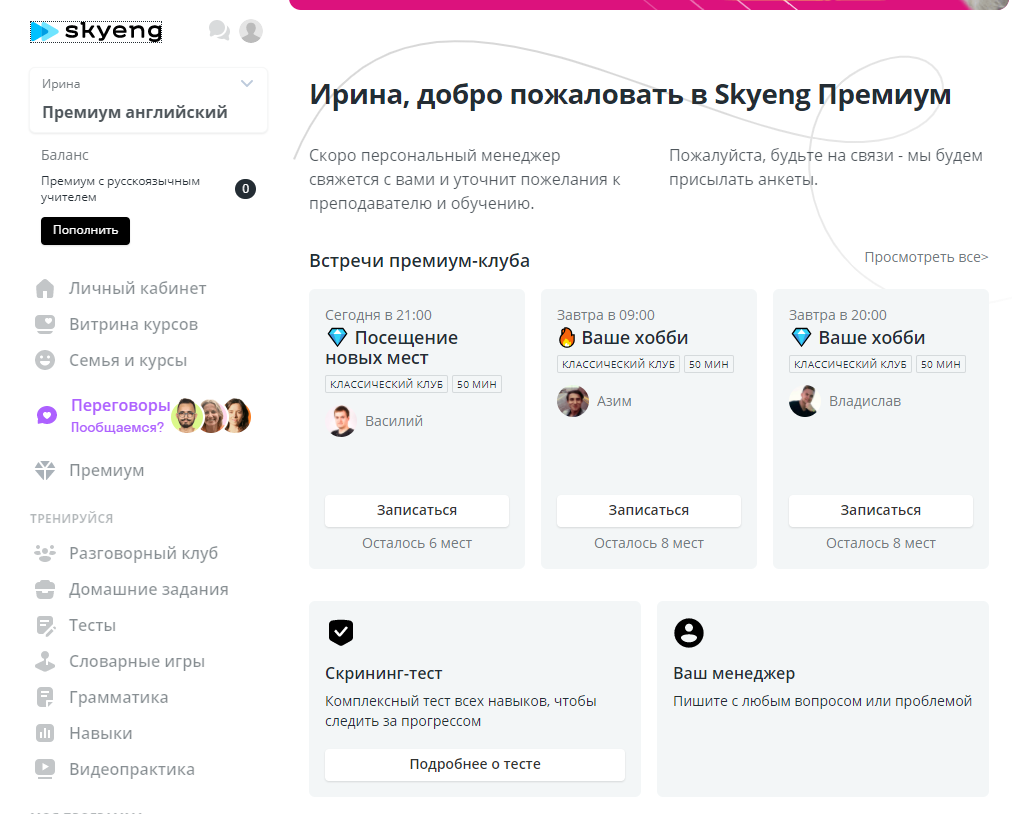Click the diamond icon on Завтра 20:00 card
The height and width of the screenshot is (814, 1012).
click(801, 337)
